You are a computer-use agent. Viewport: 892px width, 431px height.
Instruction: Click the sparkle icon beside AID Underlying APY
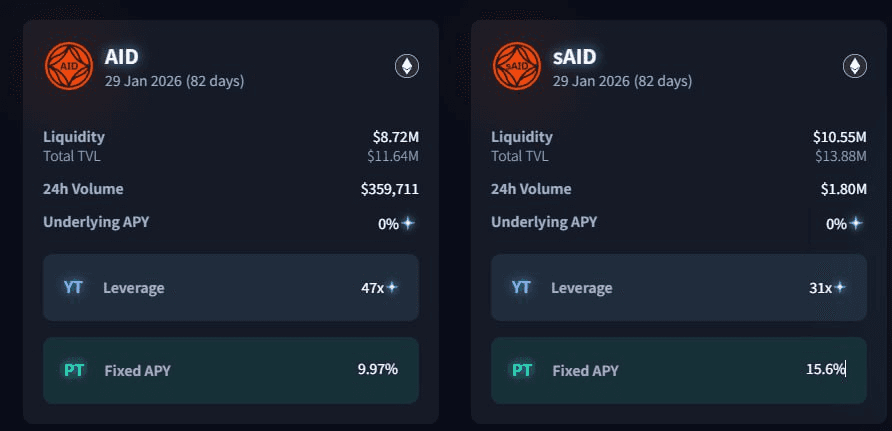coord(408,223)
